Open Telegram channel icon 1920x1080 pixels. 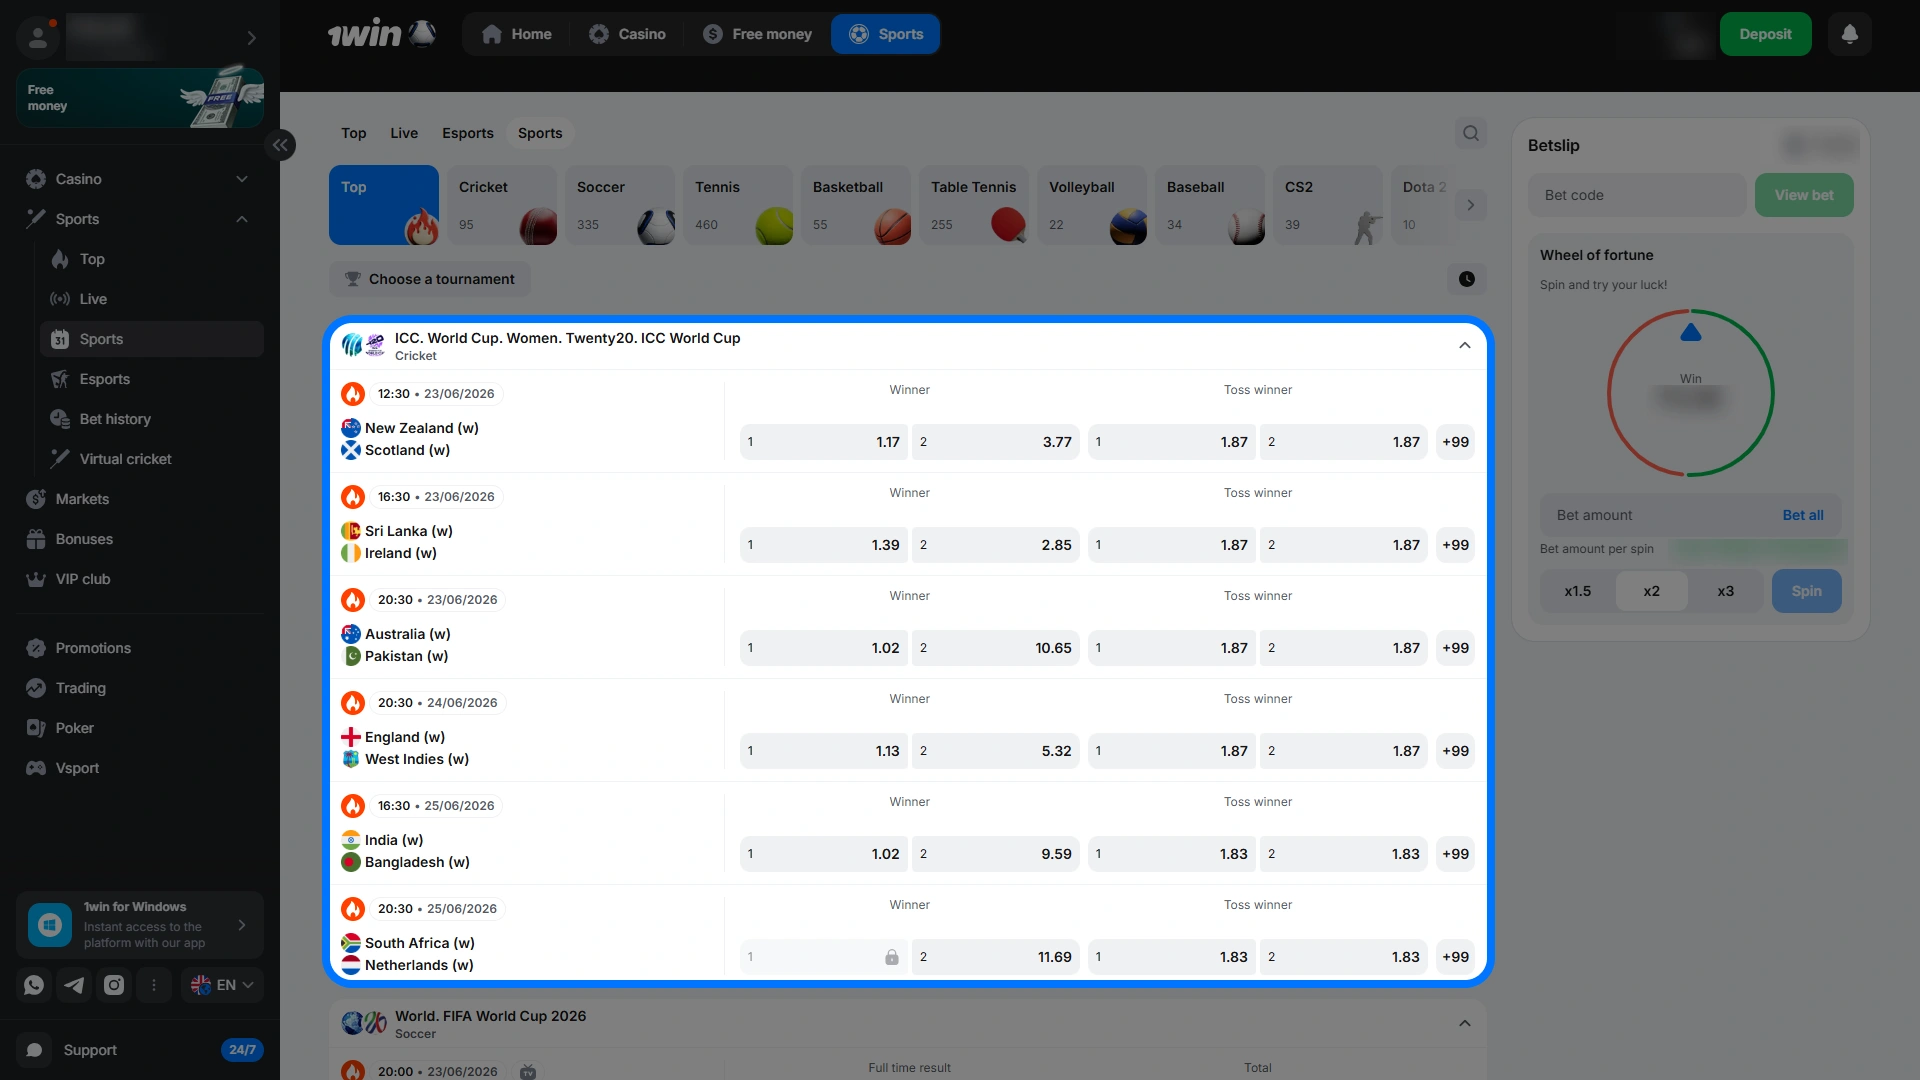[x=74, y=985]
